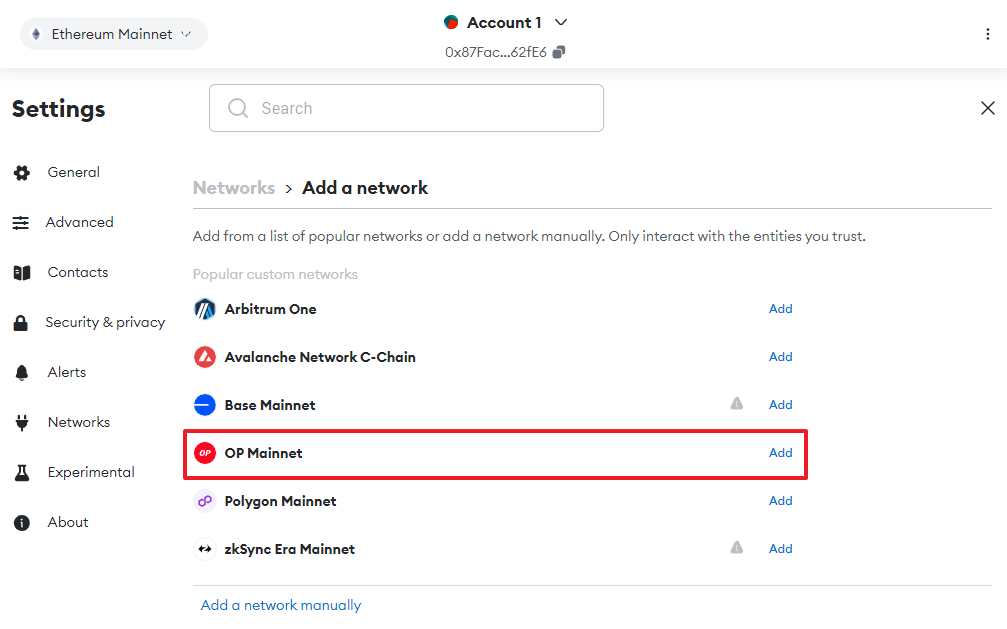The image size is (1007, 629).
Task: Copy the account address with the copy icon
Action: [560, 51]
